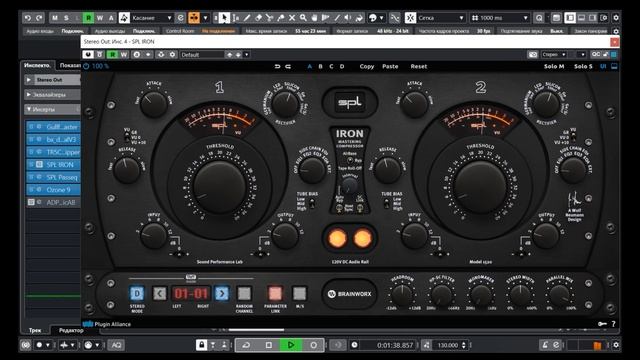The image size is (640, 360).
Task: Select the Erase tool
Action: (258, 18)
